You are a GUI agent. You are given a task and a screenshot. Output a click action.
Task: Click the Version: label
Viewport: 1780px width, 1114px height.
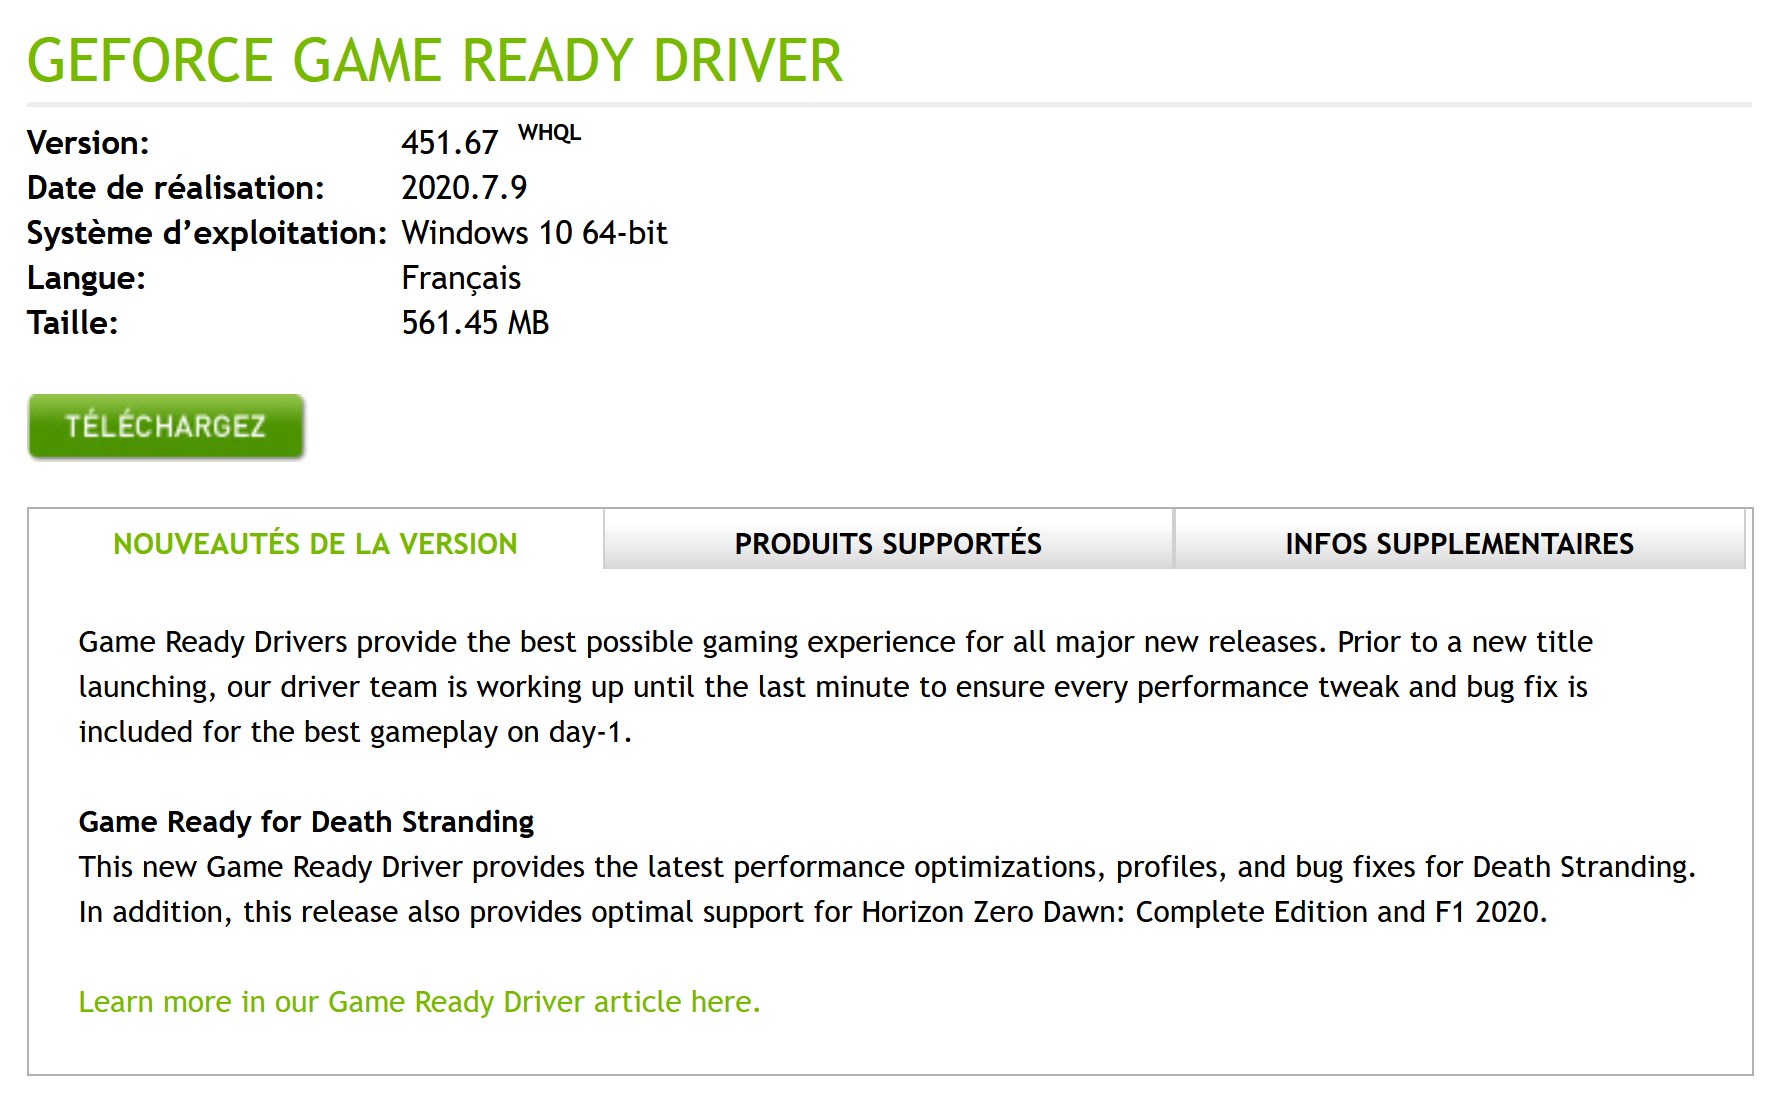(88, 143)
